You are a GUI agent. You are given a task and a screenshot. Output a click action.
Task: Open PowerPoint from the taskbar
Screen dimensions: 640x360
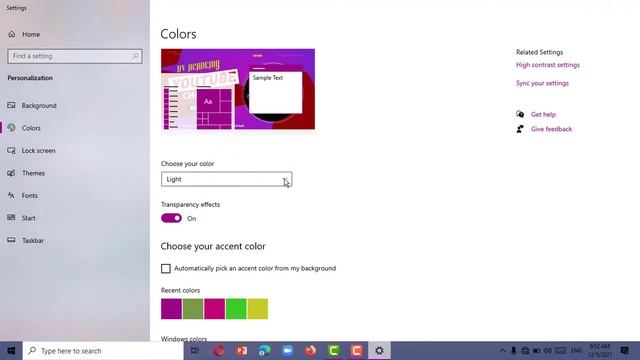click(x=242, y=351)
